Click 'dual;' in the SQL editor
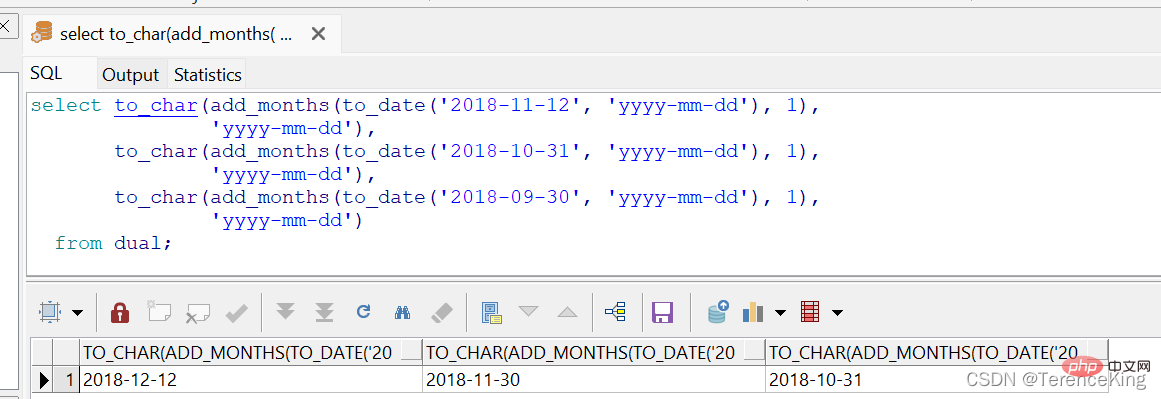The image size is (1161, 399). tap(143, 243)
